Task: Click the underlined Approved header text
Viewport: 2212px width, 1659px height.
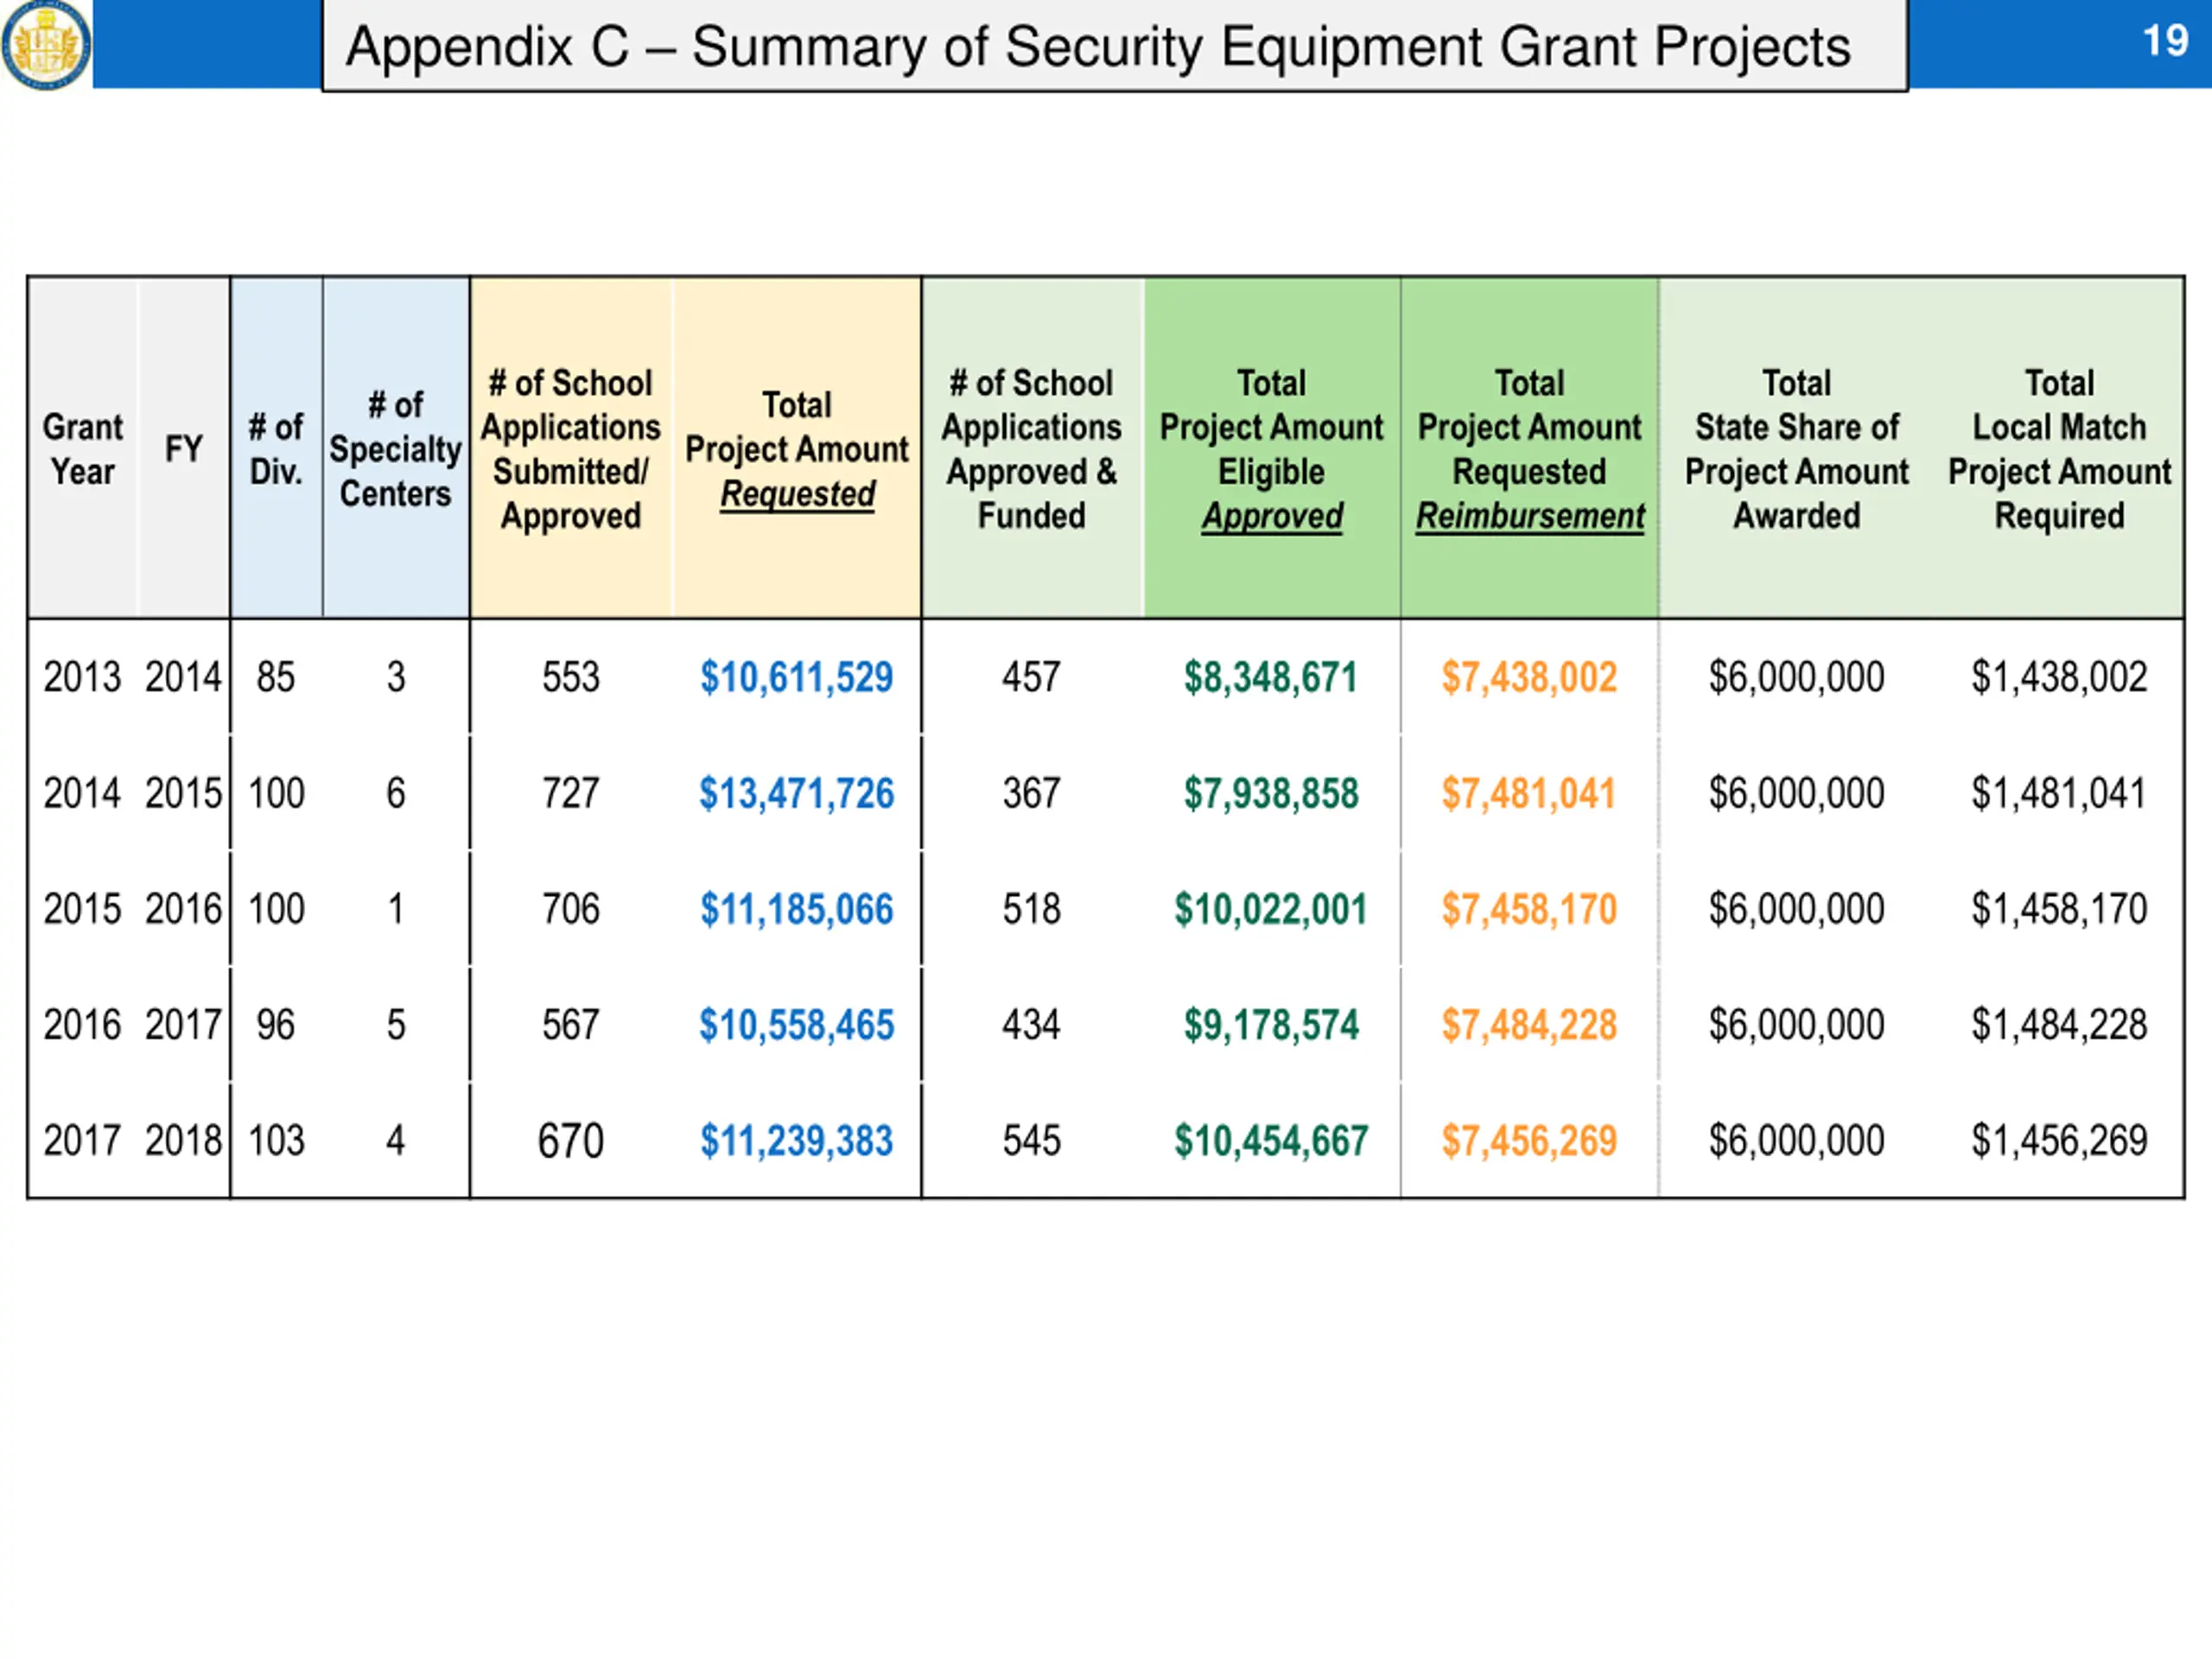Action: [x=1271, y=516]
